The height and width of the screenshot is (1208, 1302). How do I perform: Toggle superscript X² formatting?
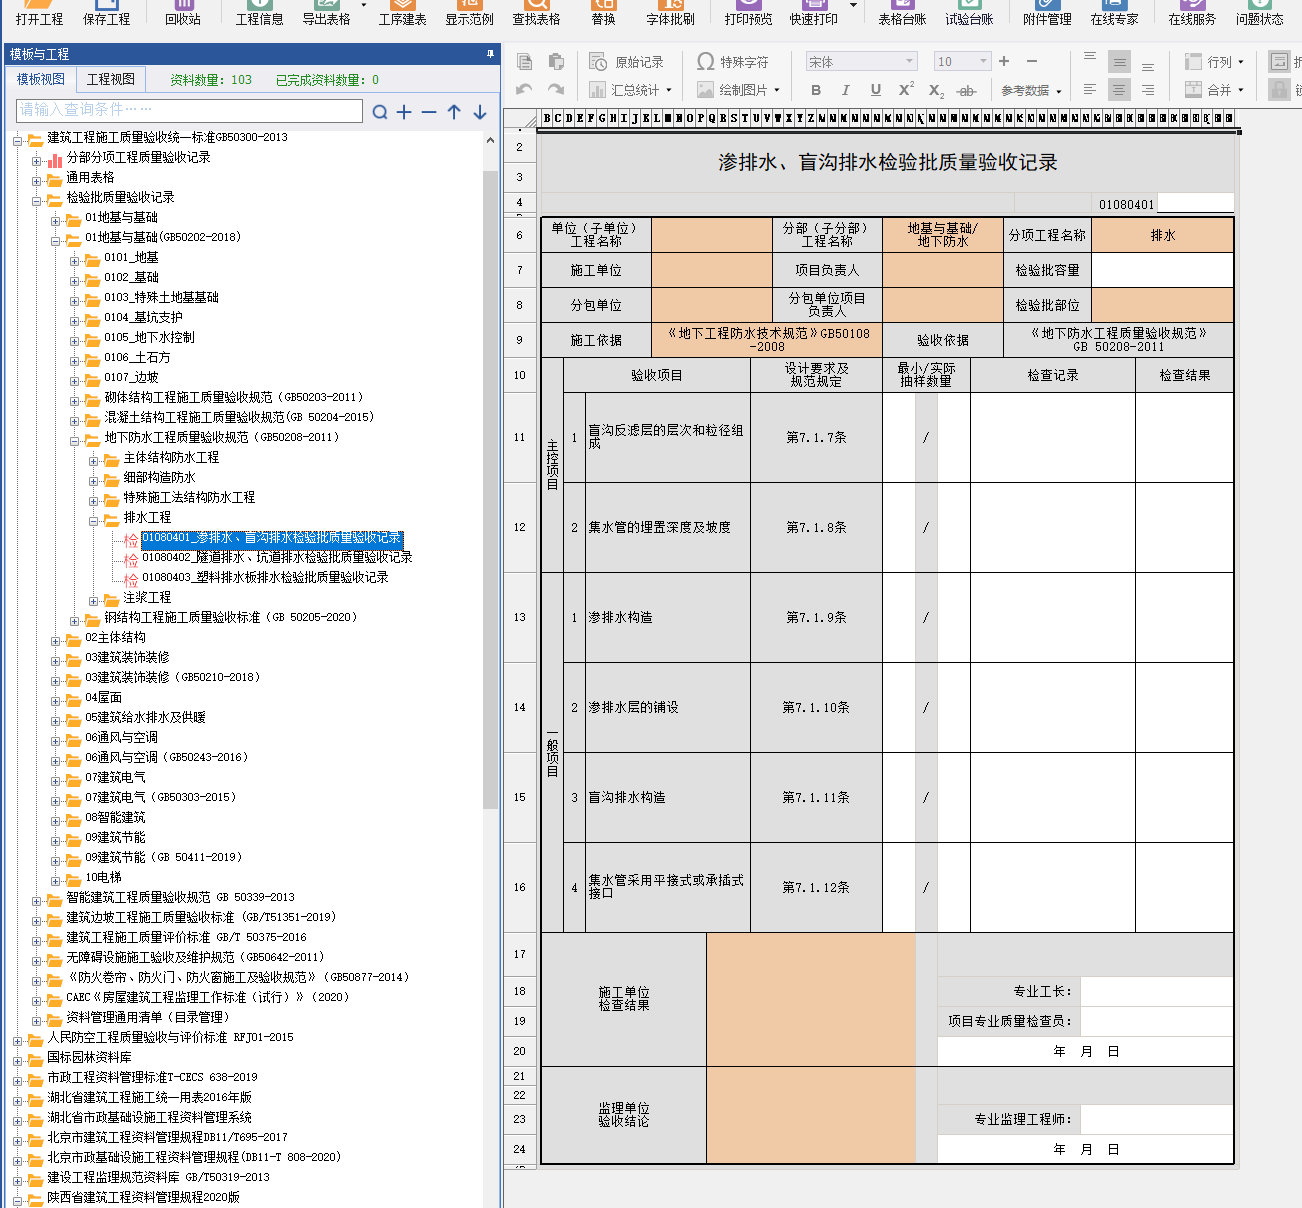(x=906, y=89)
